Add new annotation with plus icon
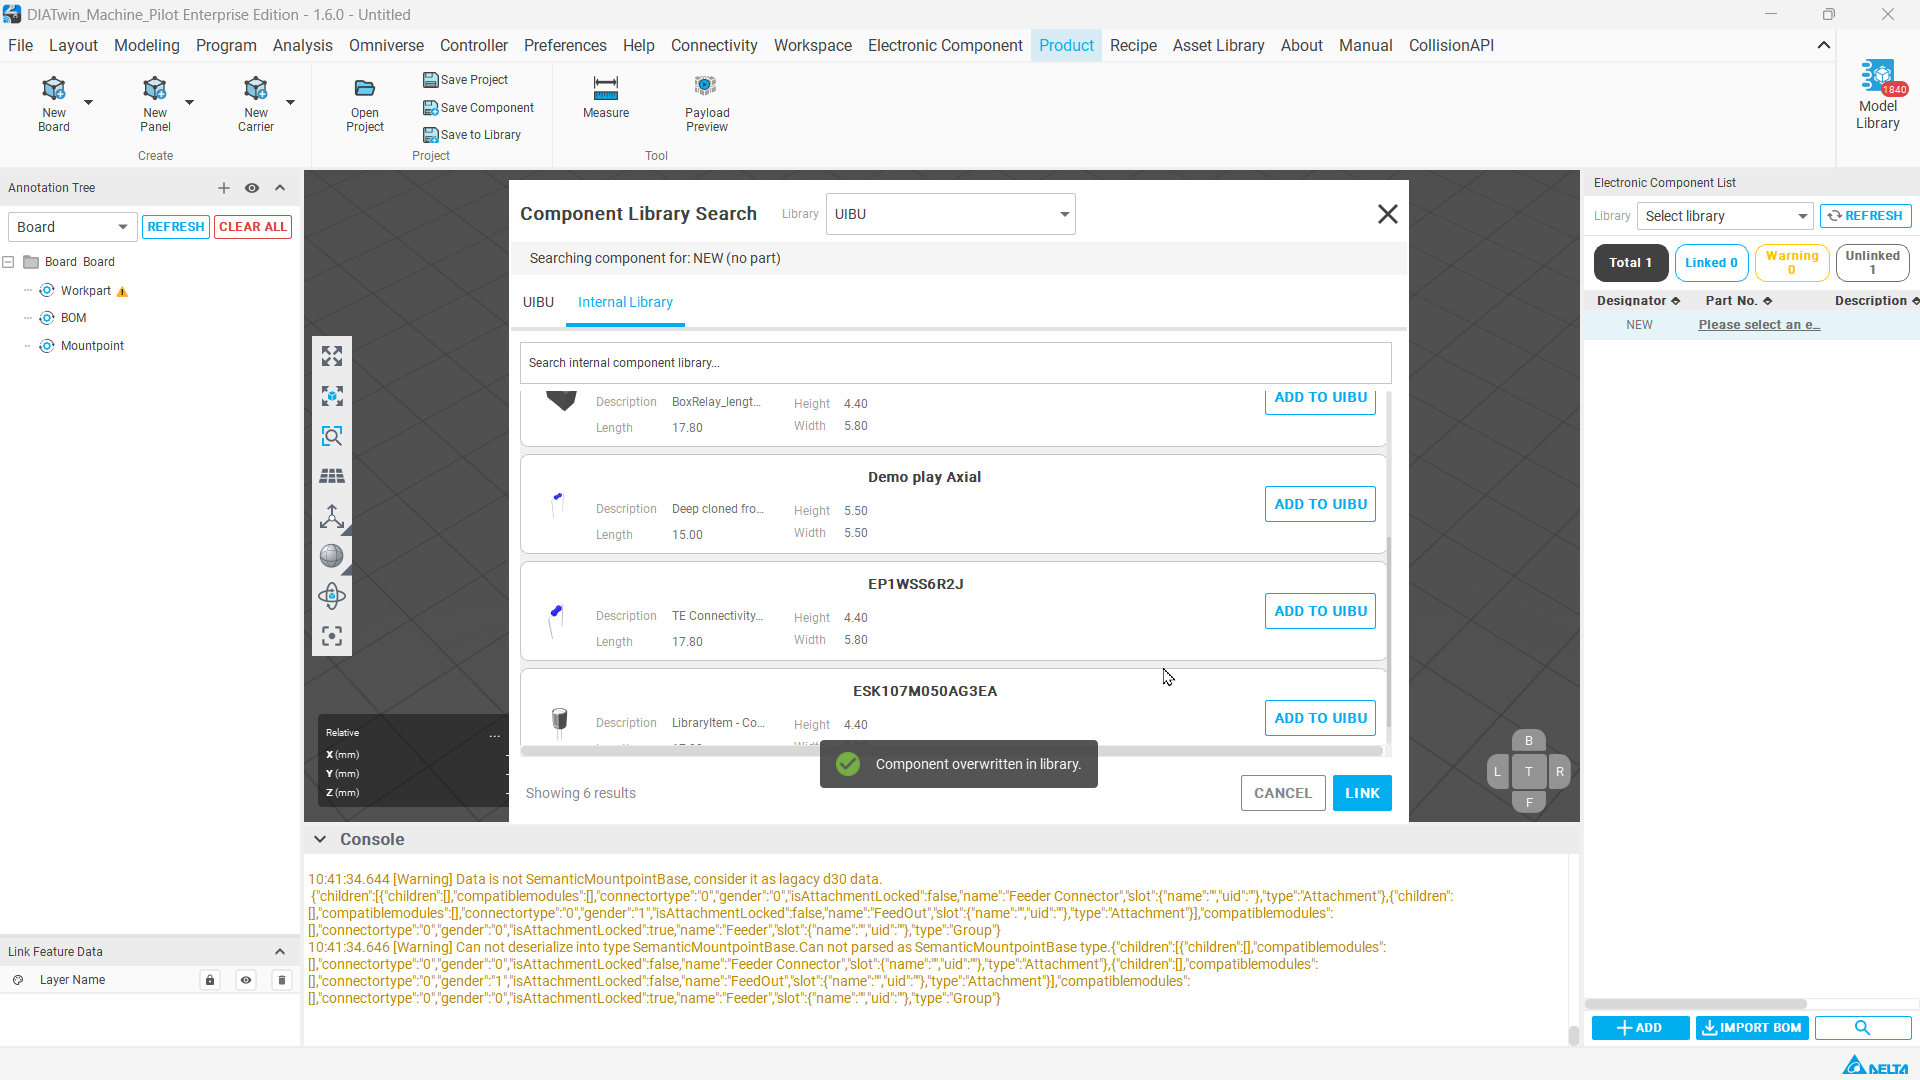The image size is (1920, 1080). [x=224, y=188]
